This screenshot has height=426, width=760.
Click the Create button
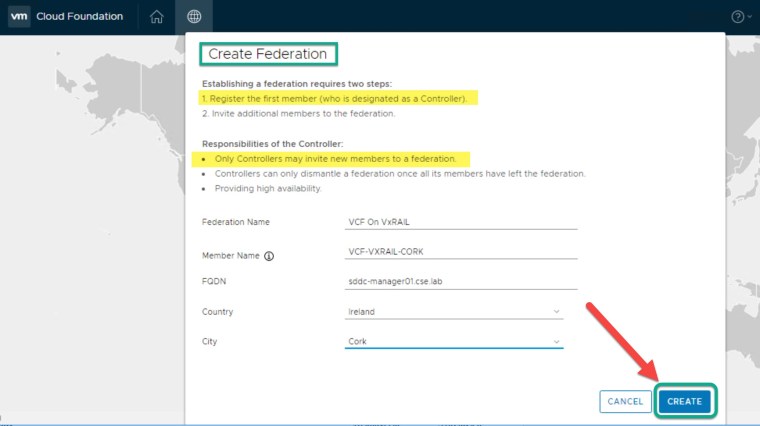[x=684, y=401]
